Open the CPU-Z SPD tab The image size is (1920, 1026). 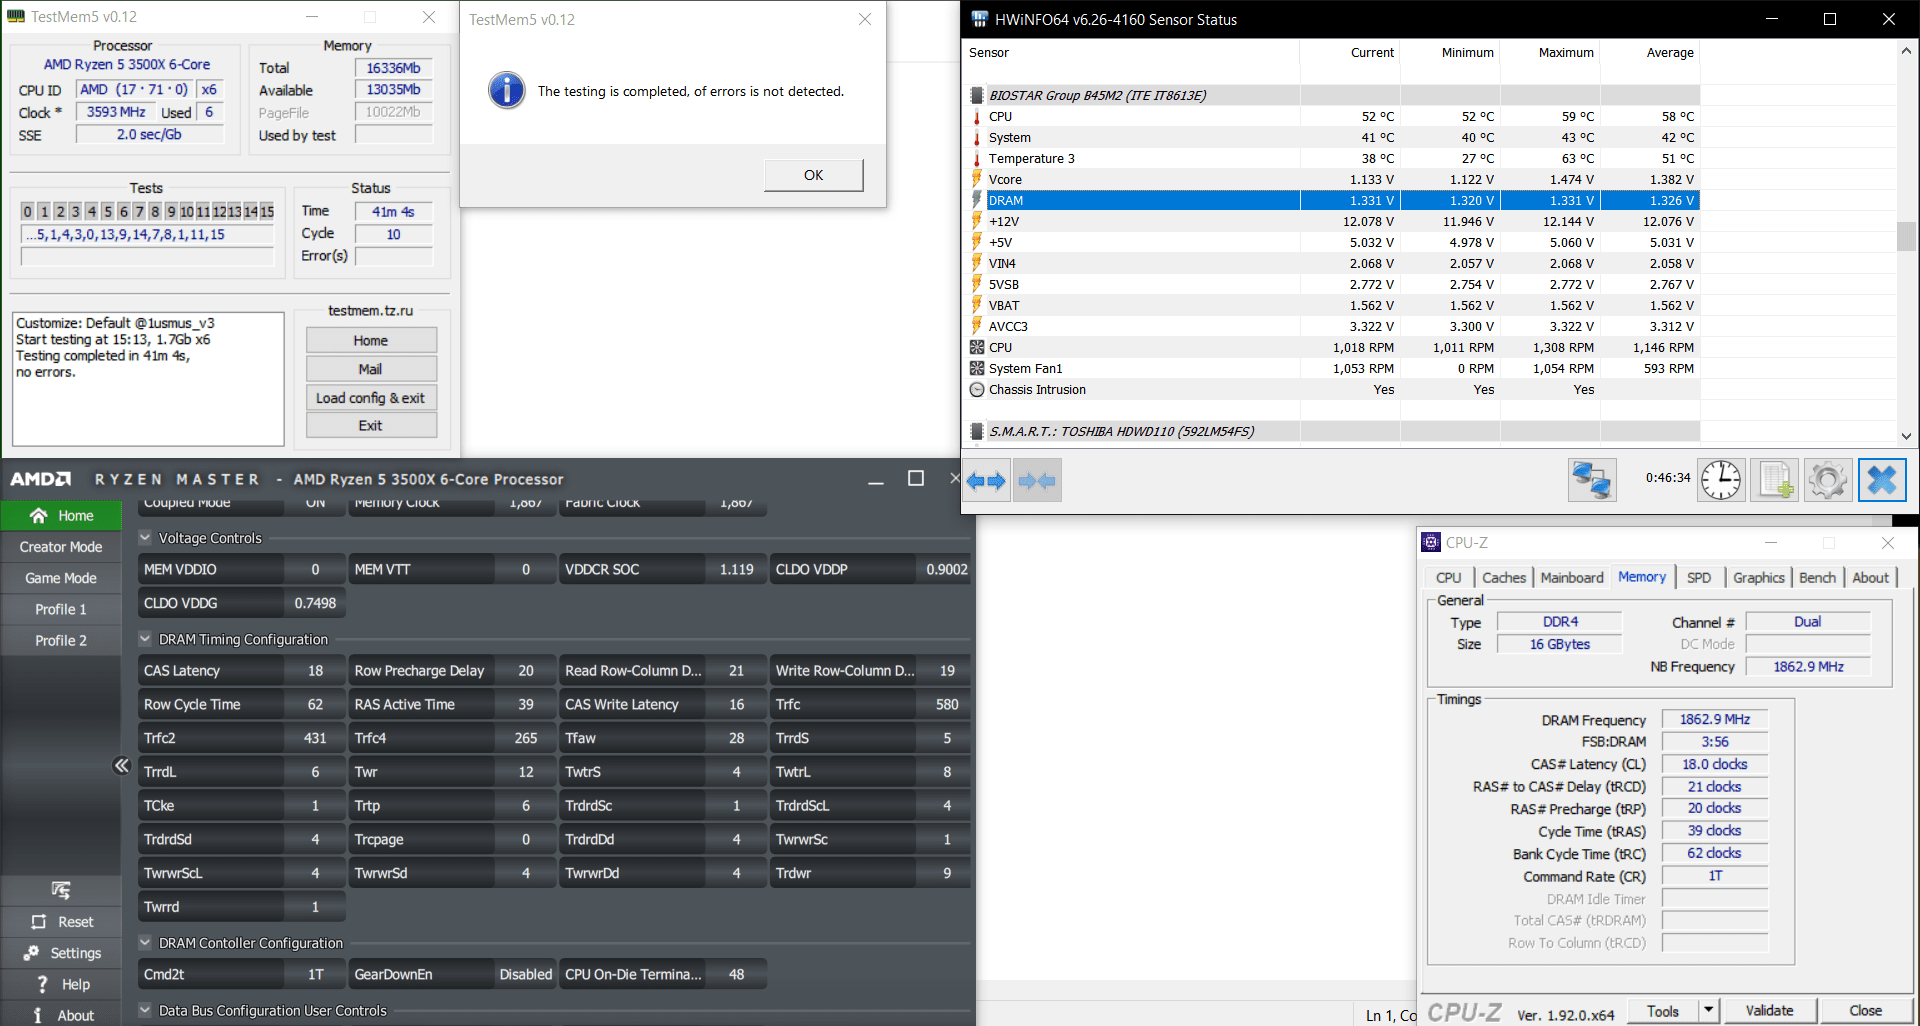coord(1698,577)
